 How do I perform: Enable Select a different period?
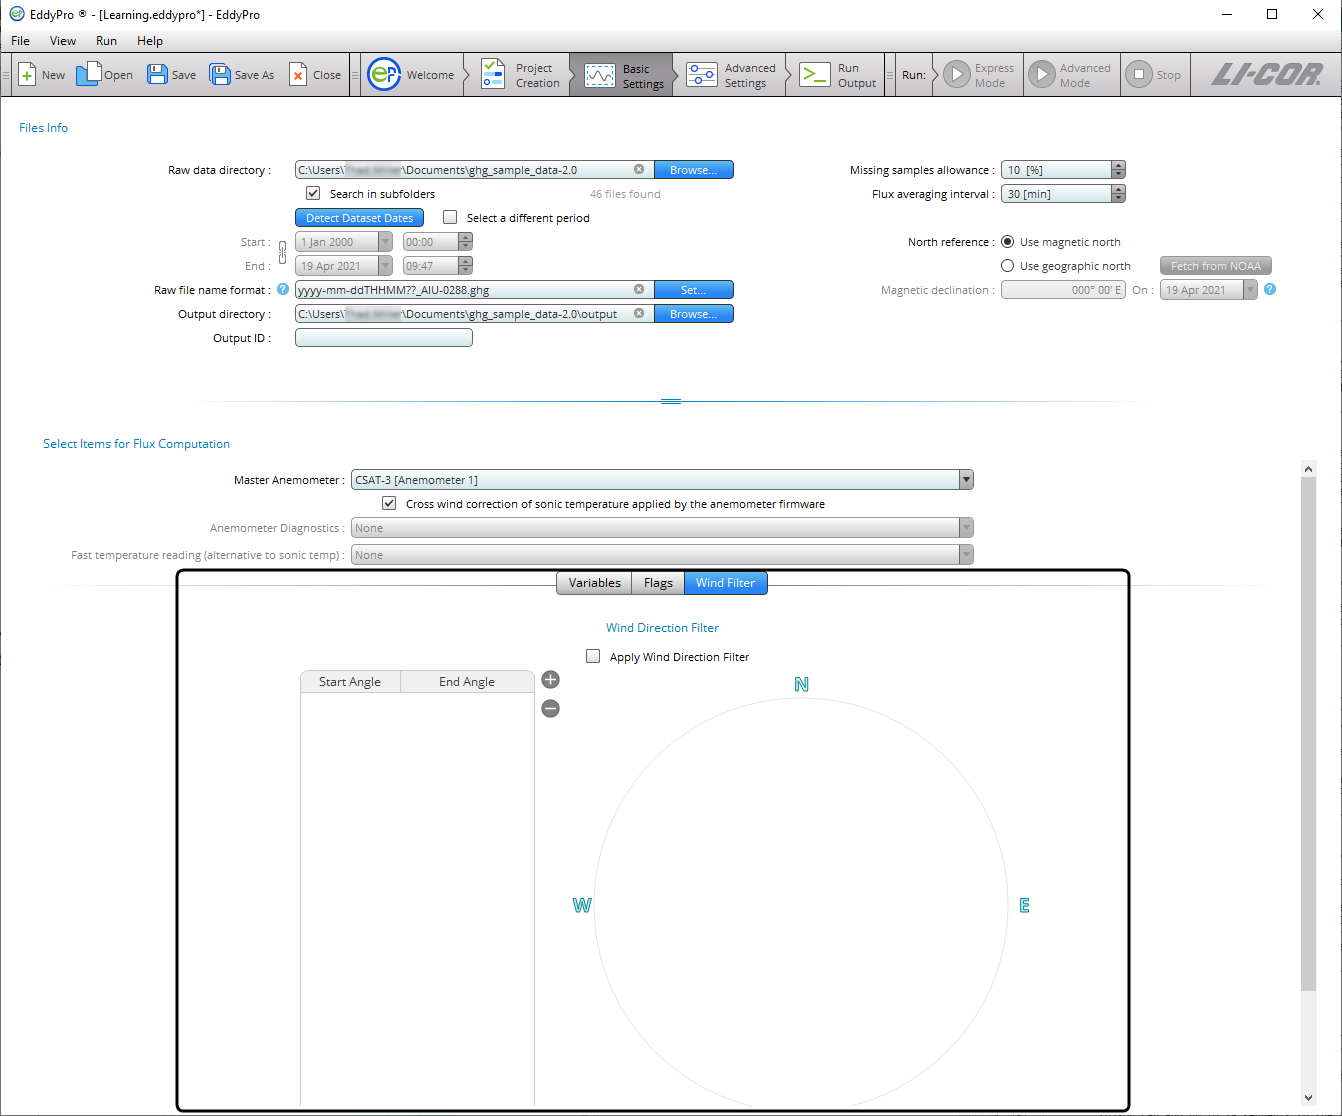coord(450,217)
